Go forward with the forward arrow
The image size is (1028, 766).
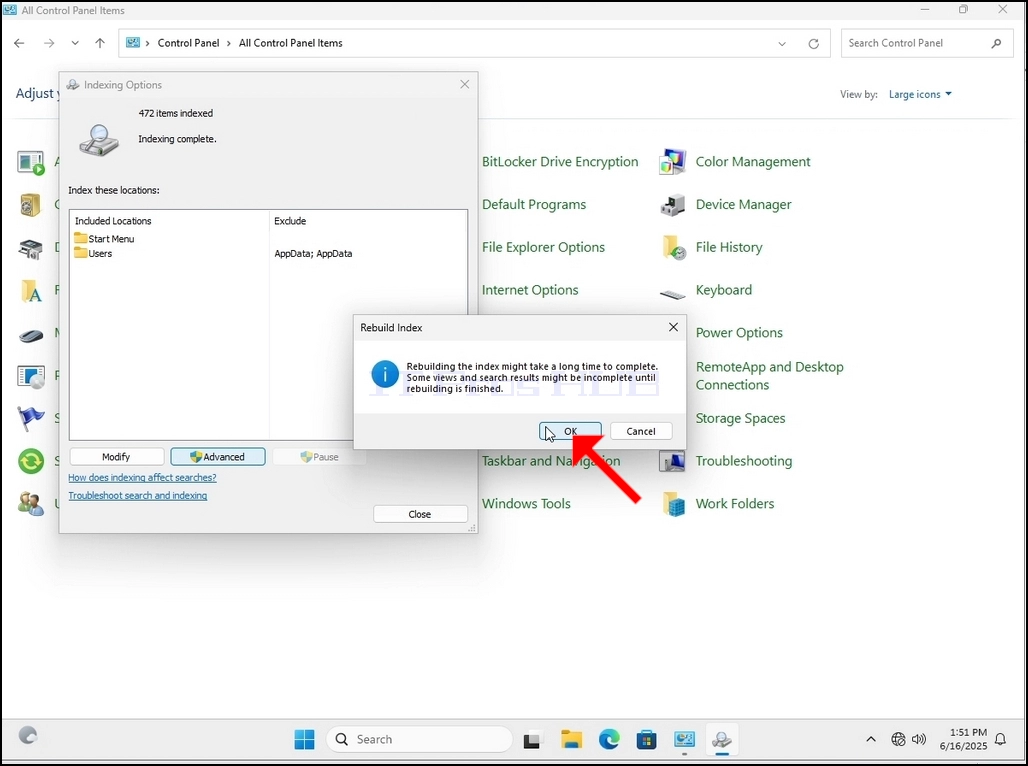point(49,43)
